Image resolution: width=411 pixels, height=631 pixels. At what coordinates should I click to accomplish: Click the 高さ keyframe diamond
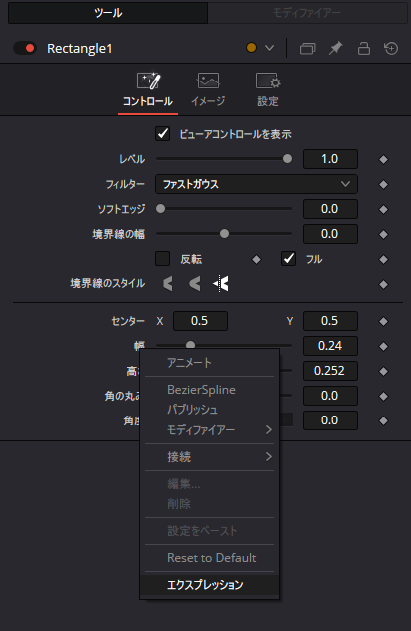(x=383, y=371)
